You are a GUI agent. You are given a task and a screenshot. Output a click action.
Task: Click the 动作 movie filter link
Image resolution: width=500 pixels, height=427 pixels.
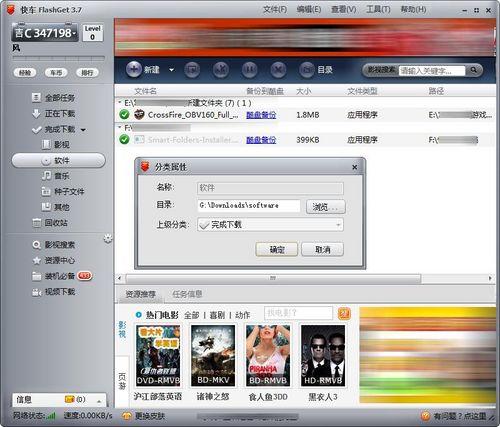click(243, 315)
